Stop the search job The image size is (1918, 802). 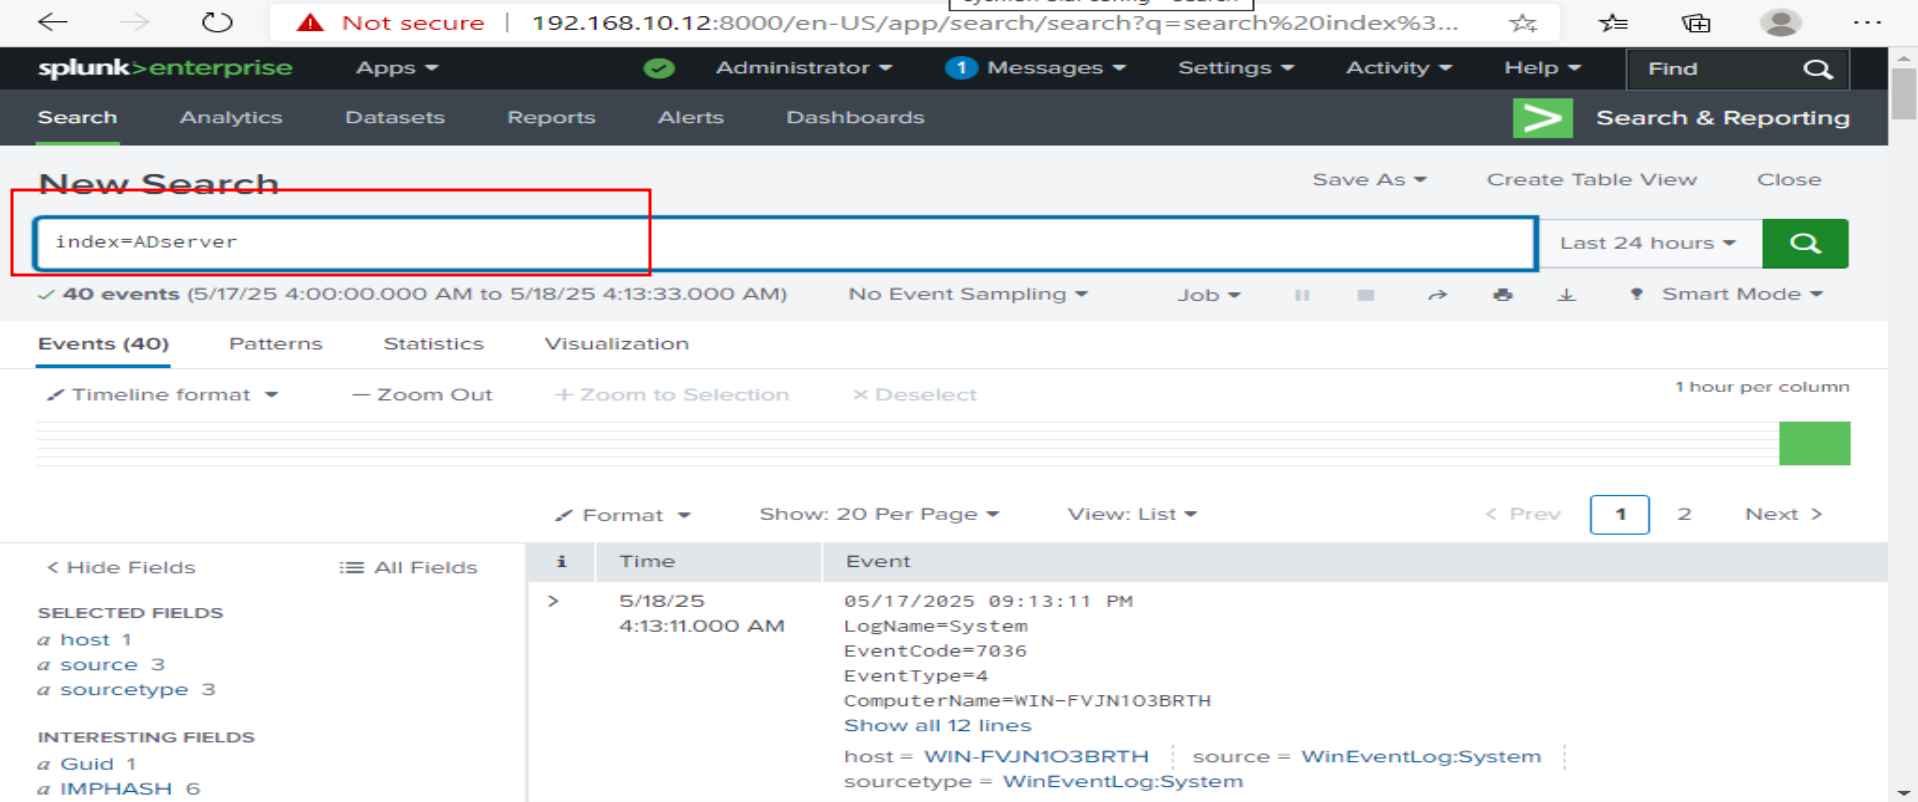pyautogui.click(x=1365, y=295)
